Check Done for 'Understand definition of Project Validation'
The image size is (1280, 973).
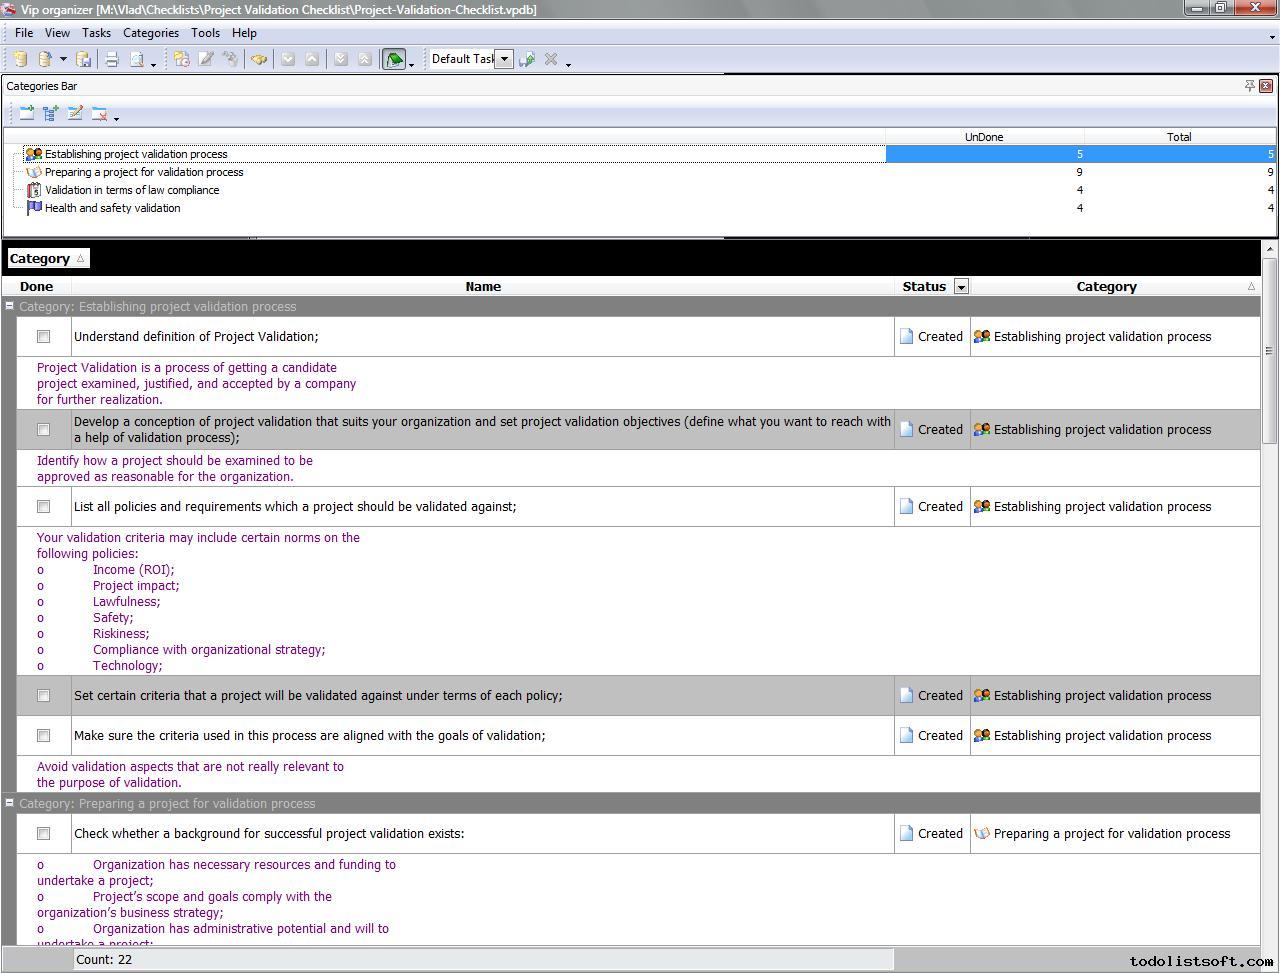click(x=43, y=337)
